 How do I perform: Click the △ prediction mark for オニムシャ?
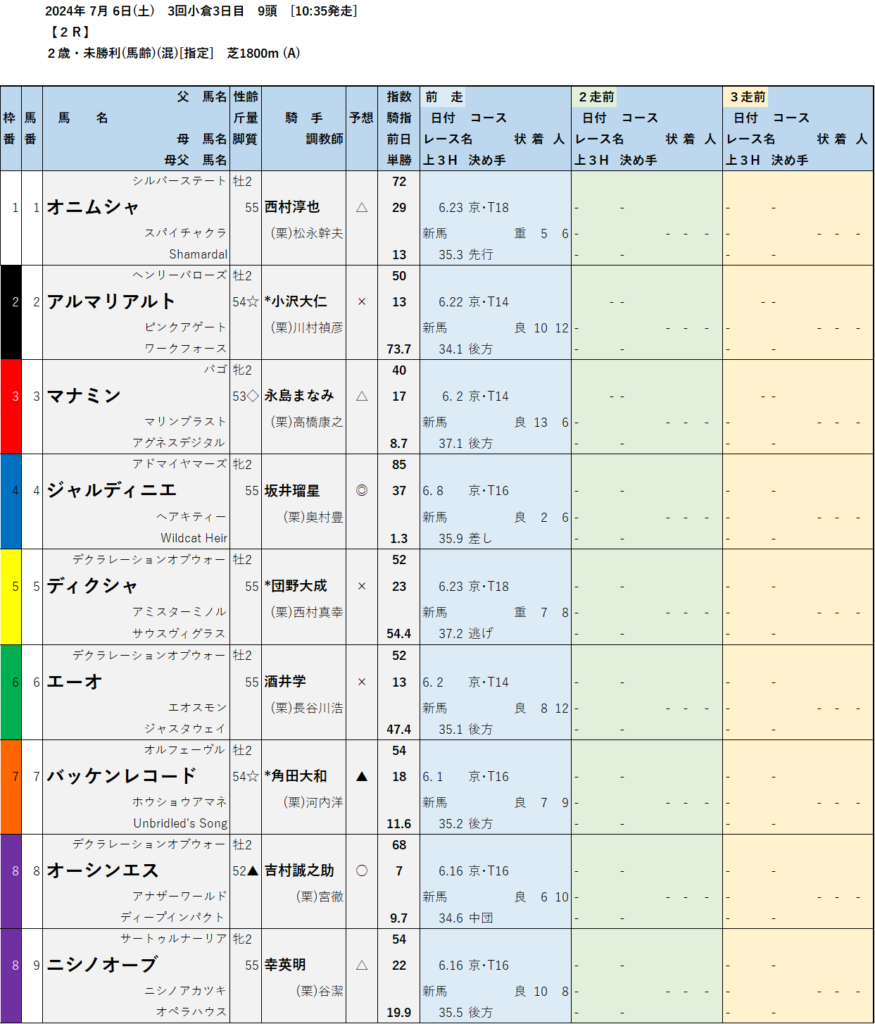click(x=361, y=207)
